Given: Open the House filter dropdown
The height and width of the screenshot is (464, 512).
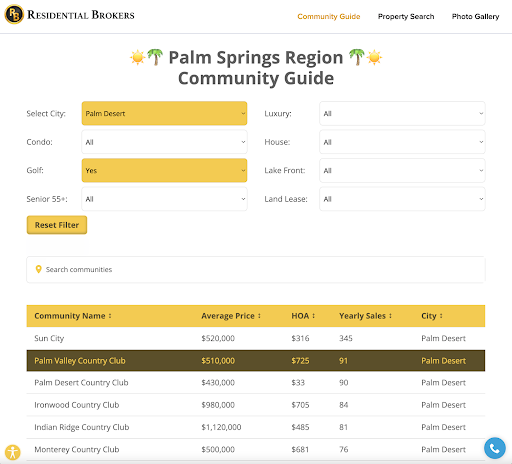Looking at the screenshot, I should (402, 142).
